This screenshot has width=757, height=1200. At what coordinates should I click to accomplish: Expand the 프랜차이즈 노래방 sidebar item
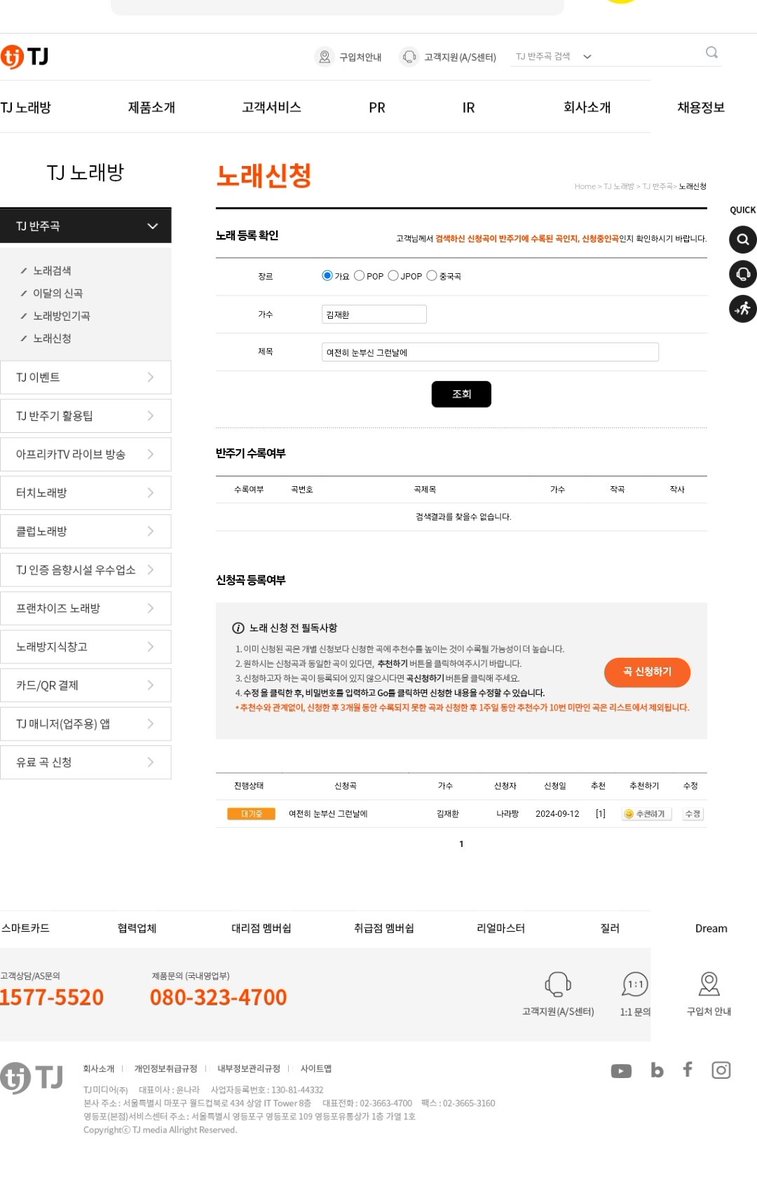pos(85,608)
